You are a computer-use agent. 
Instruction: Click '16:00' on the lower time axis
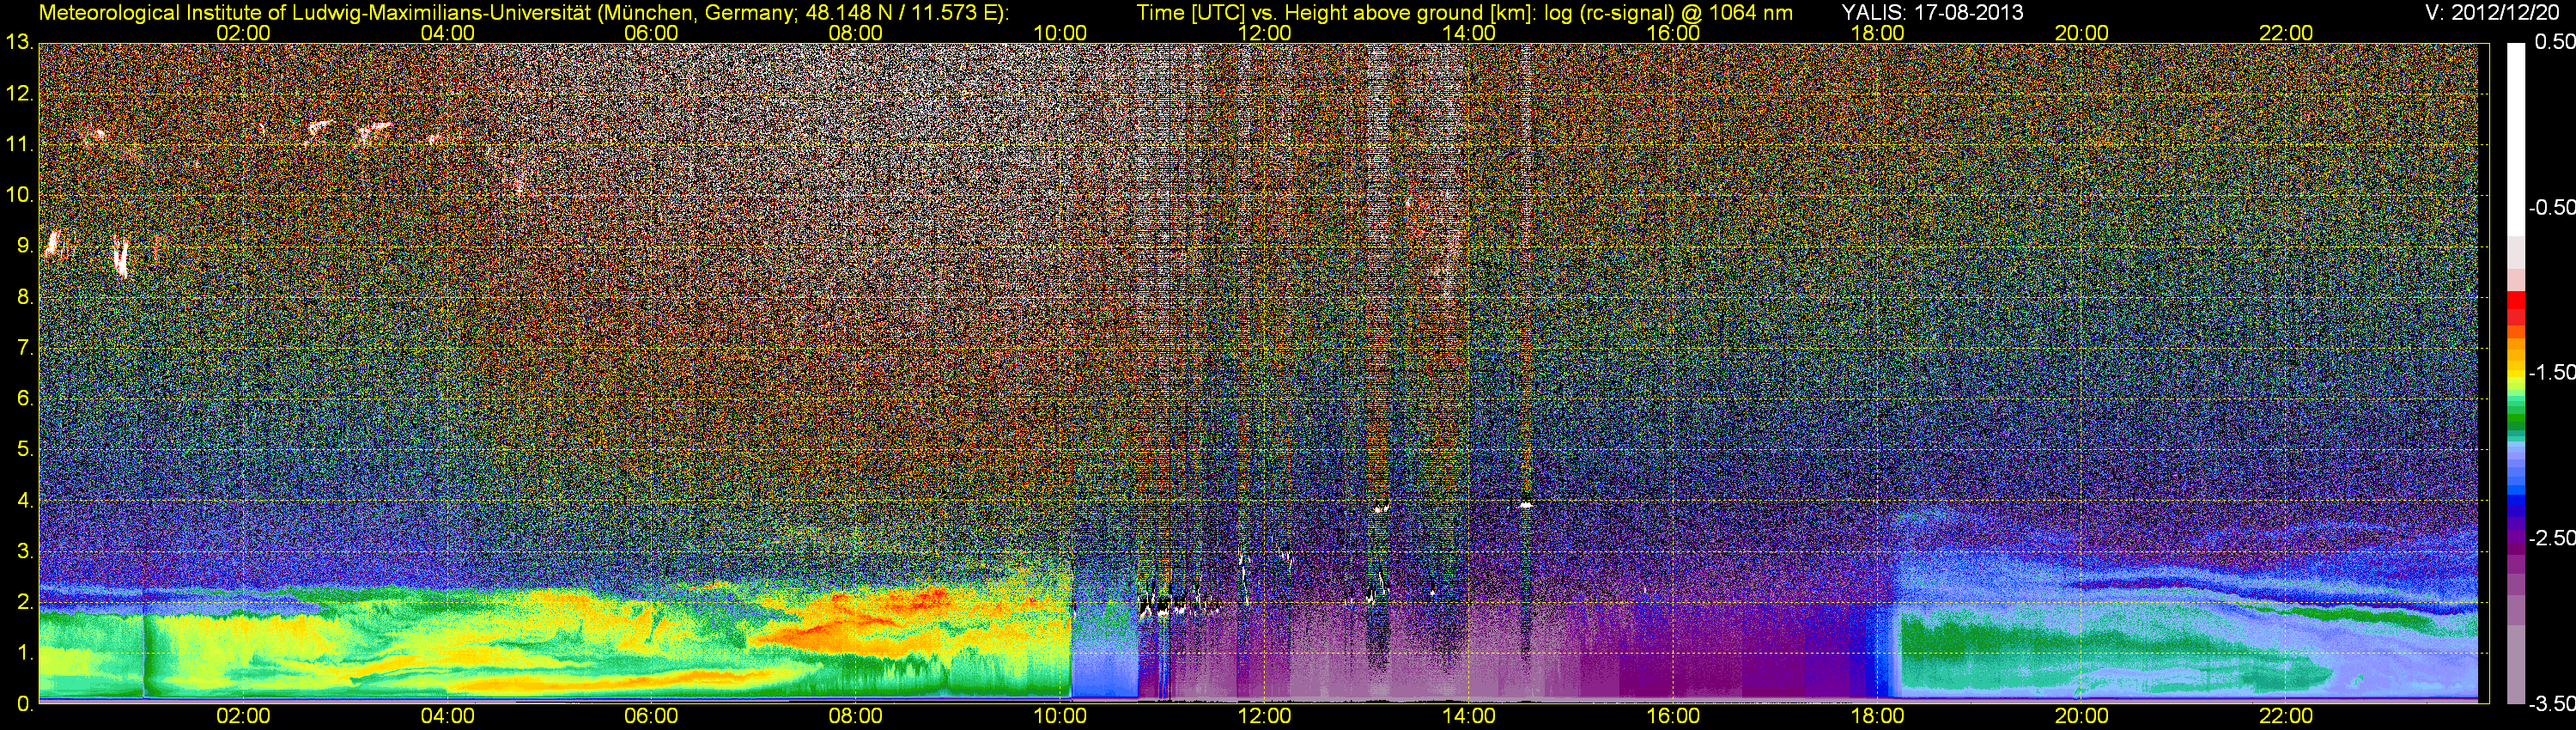click(x=1673, y=716)
